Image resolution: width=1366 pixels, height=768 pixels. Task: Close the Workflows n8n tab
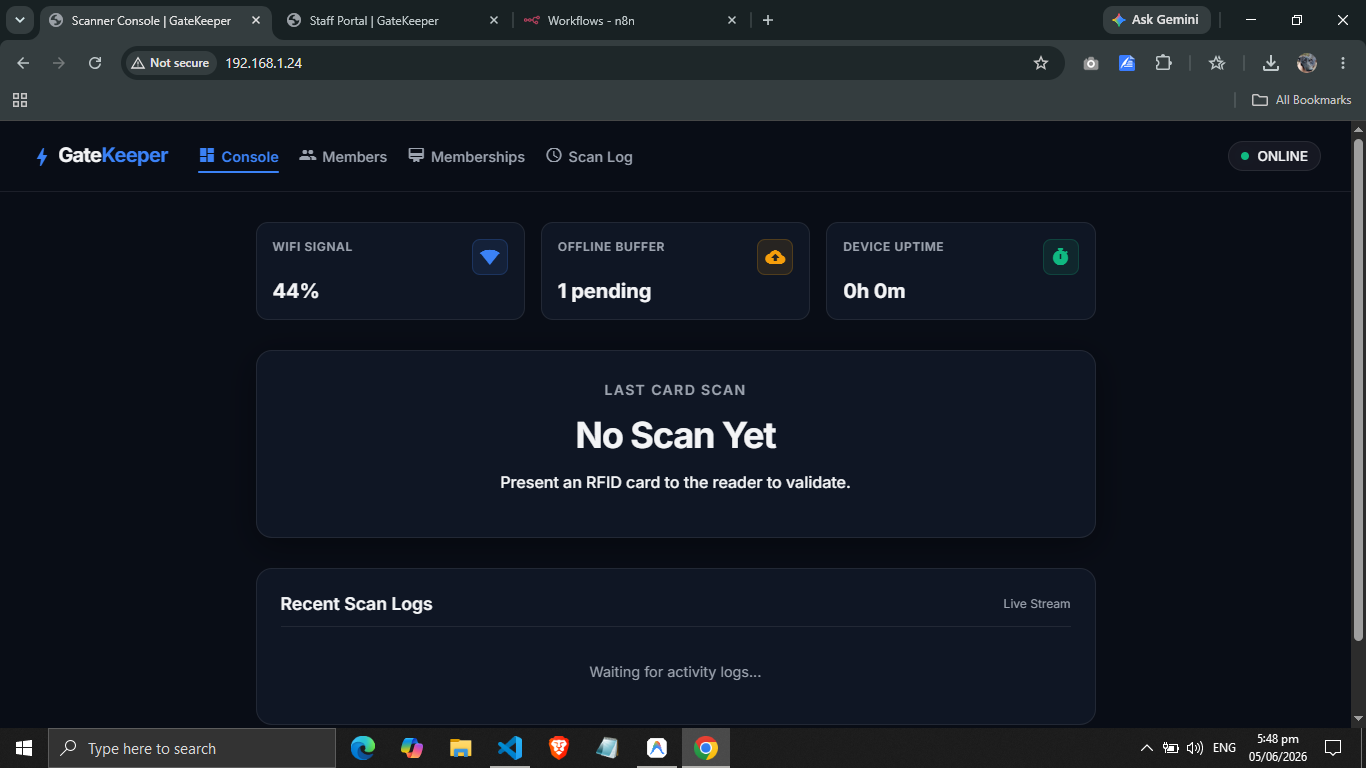tap(732, 20)
